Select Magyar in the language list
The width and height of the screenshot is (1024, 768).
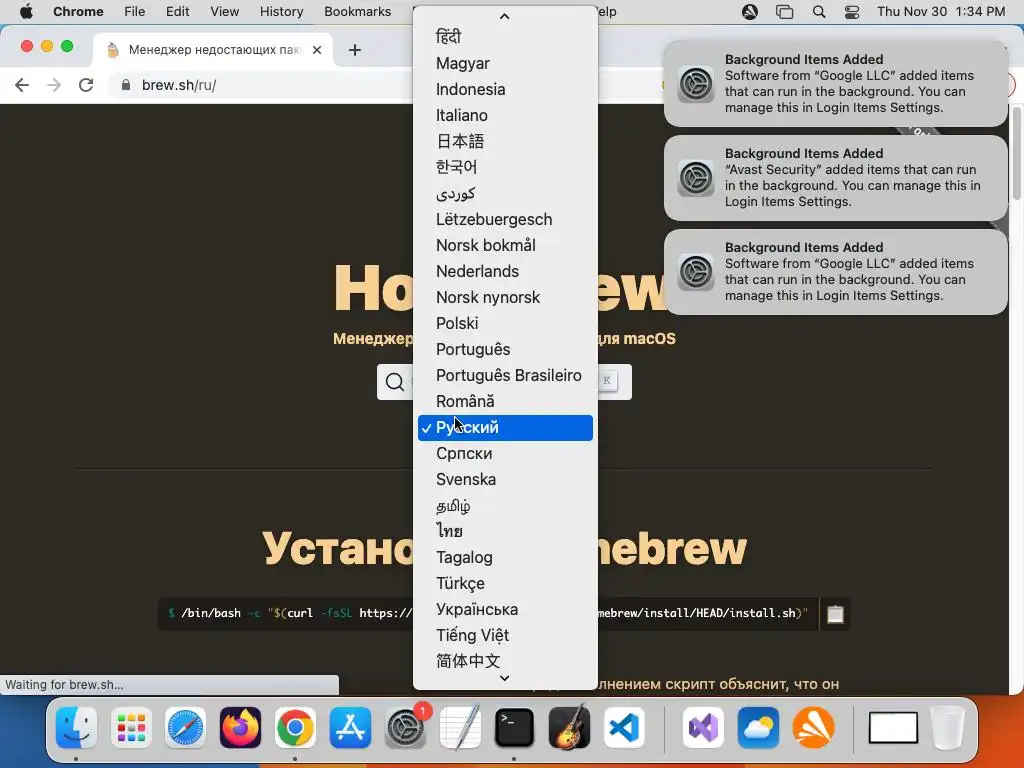[505, 63]
